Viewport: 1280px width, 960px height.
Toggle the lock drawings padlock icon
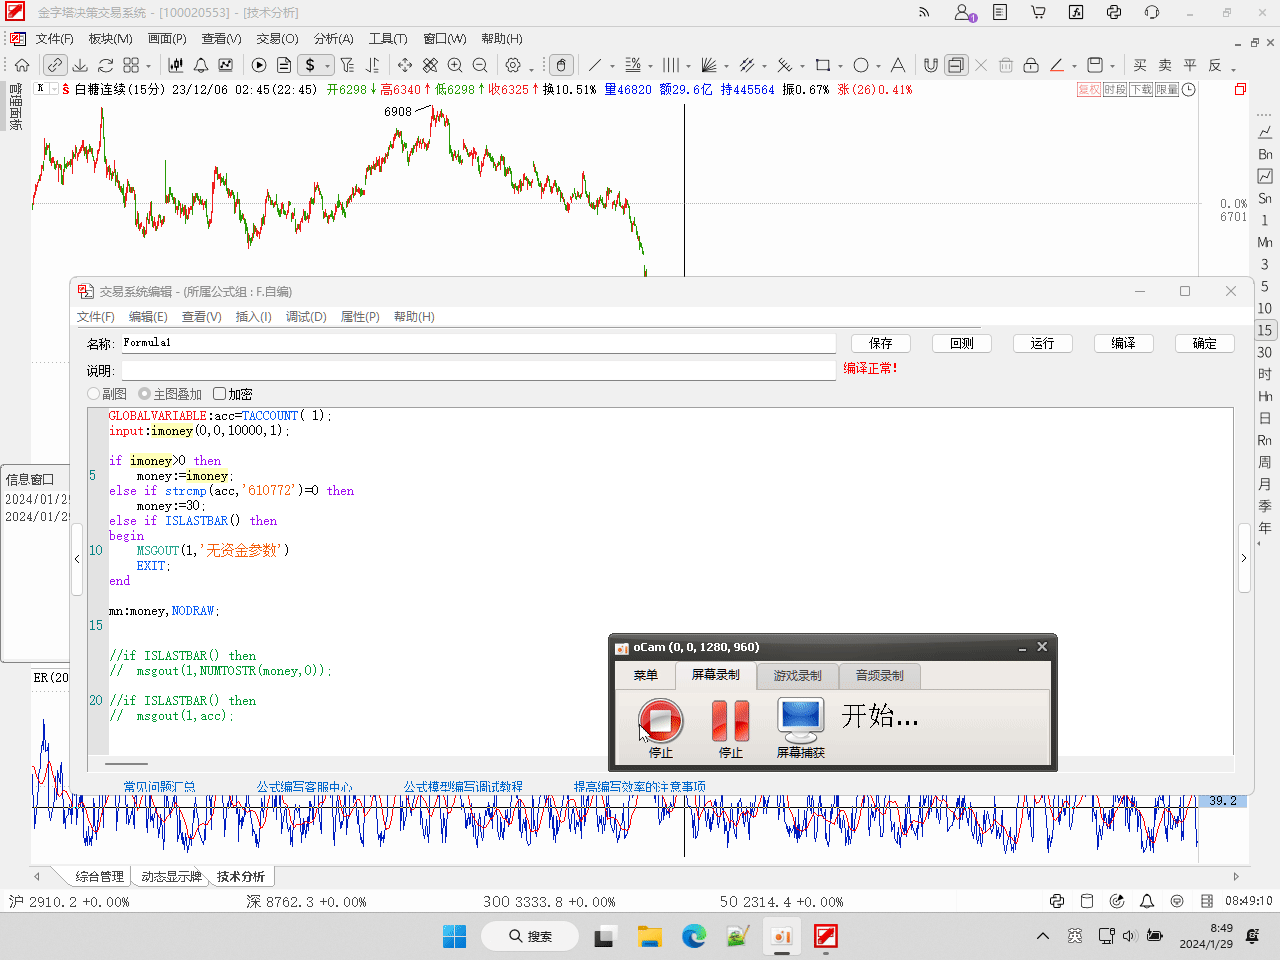pyautogui.click(x=1031, y=65)
